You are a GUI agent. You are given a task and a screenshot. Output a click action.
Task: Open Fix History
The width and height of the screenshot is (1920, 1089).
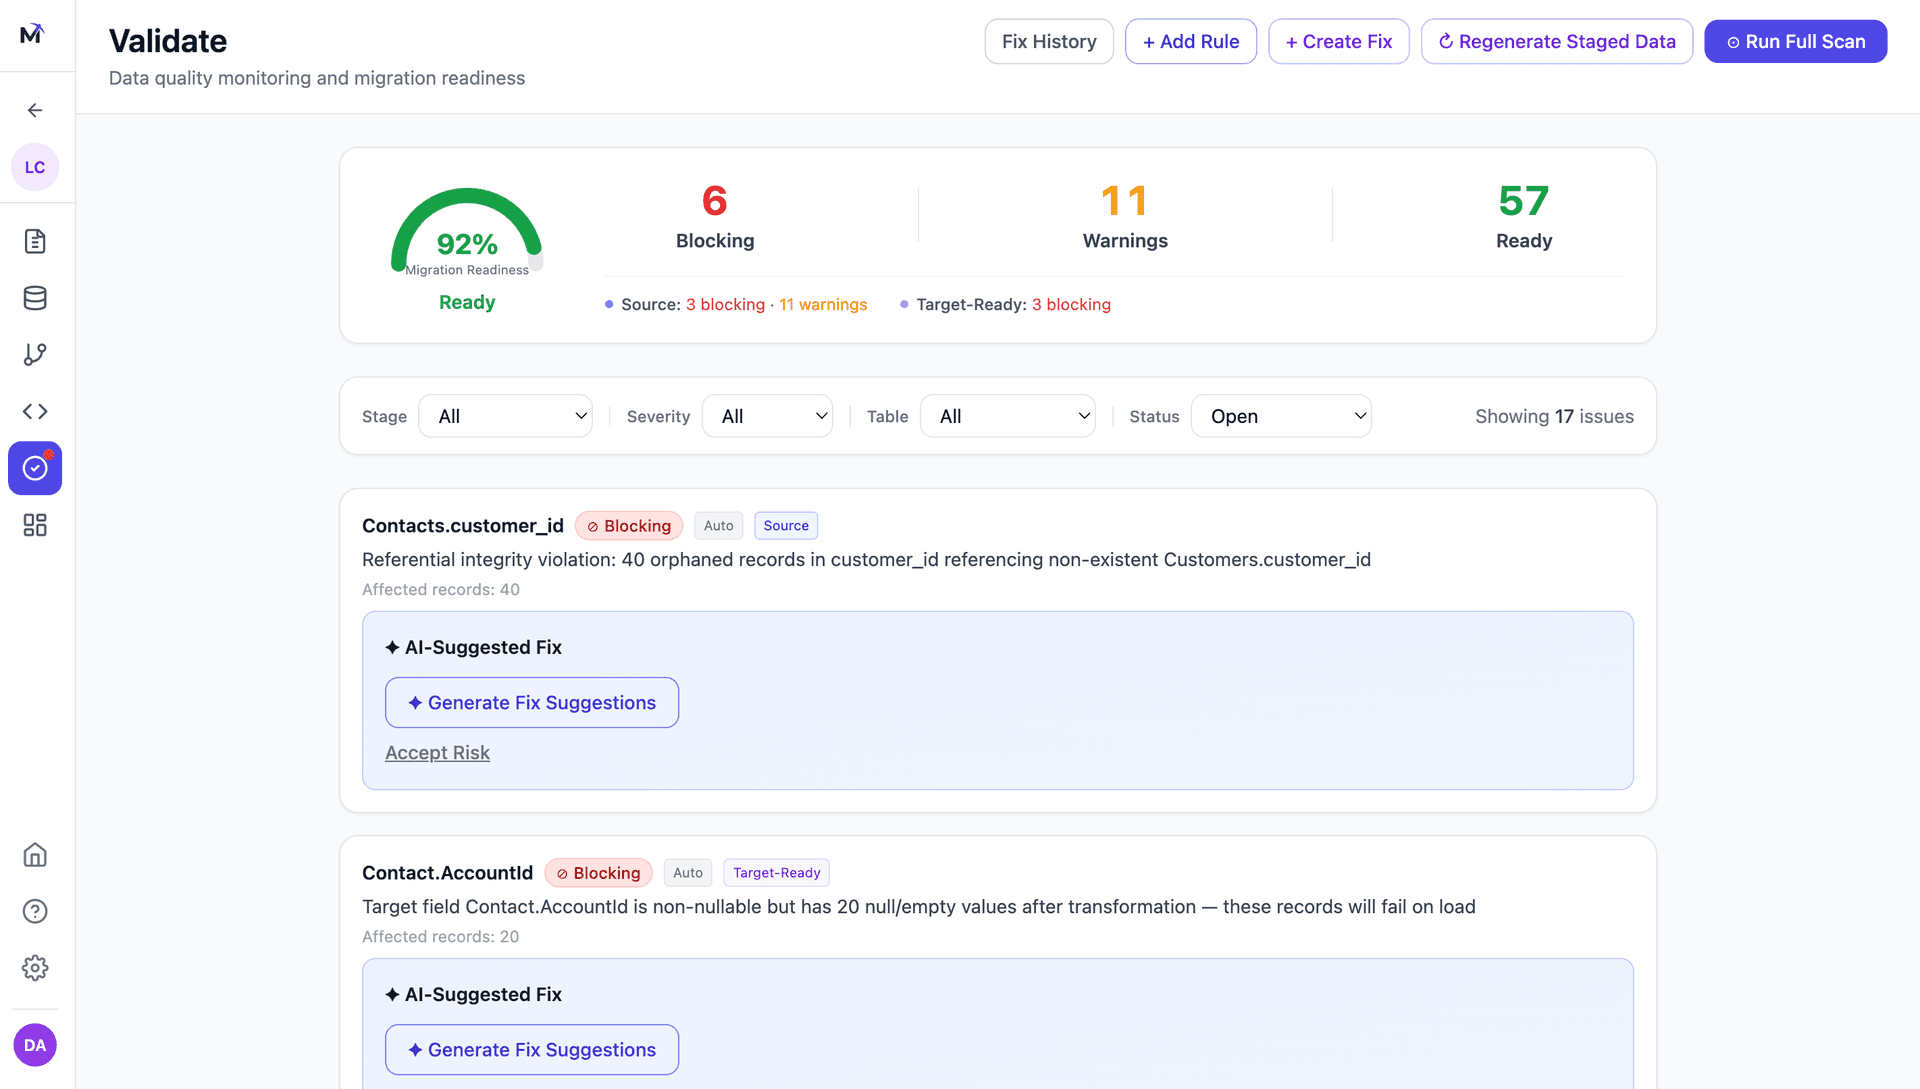coord(1048,41)
